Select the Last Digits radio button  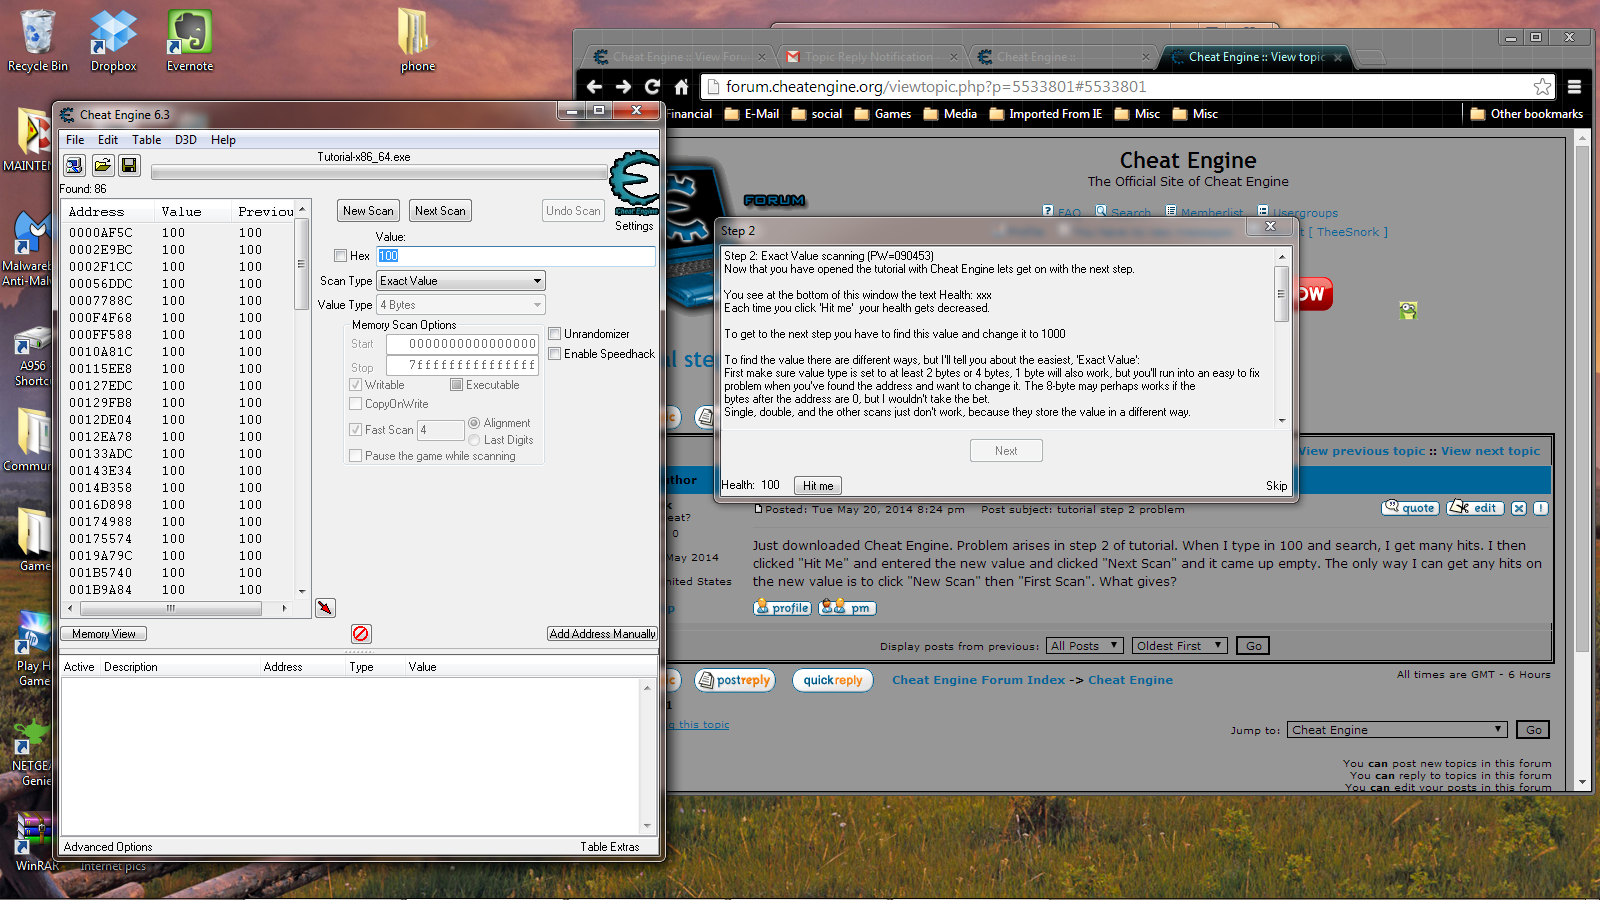coord(475,440)
